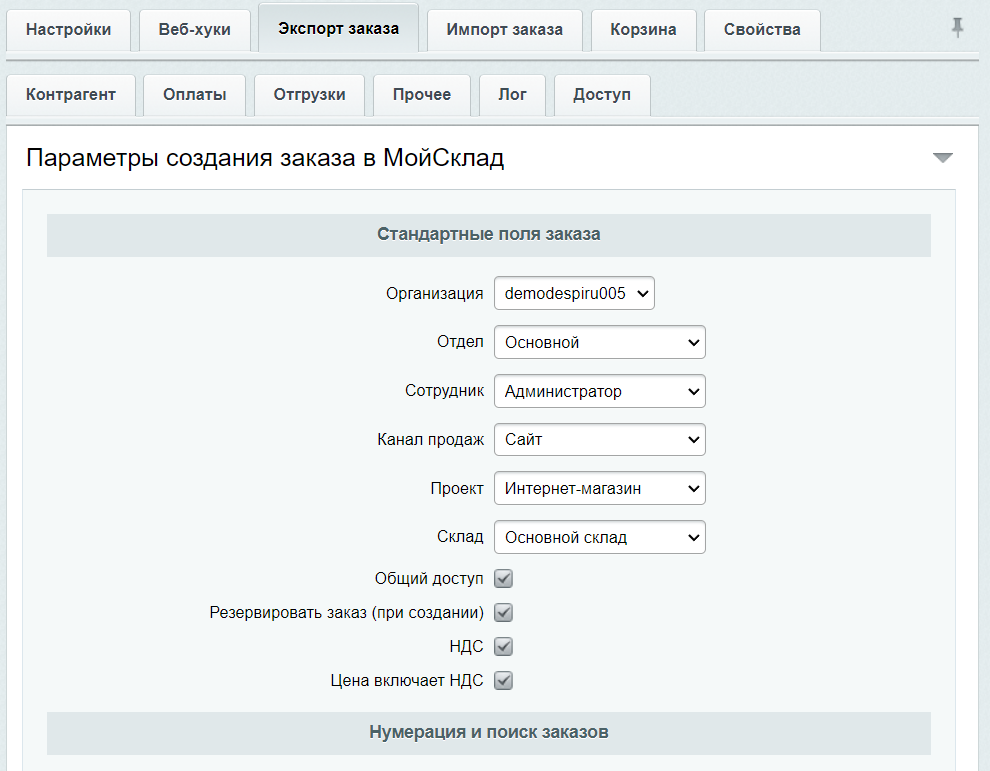Open the Сотрудник dropdown
The image size is (990, 771).
(599, 391)
